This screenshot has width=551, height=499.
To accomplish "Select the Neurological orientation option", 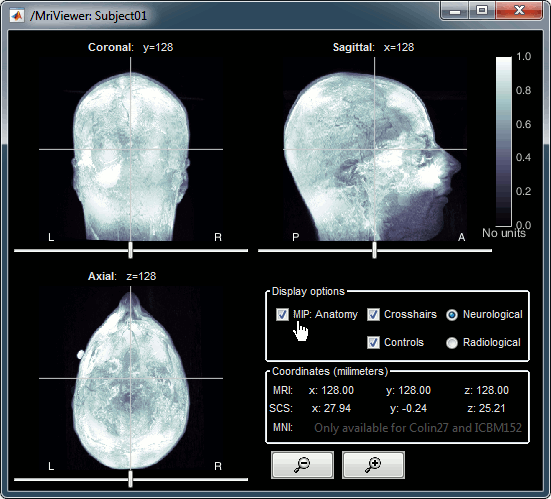I will [452, 315].
